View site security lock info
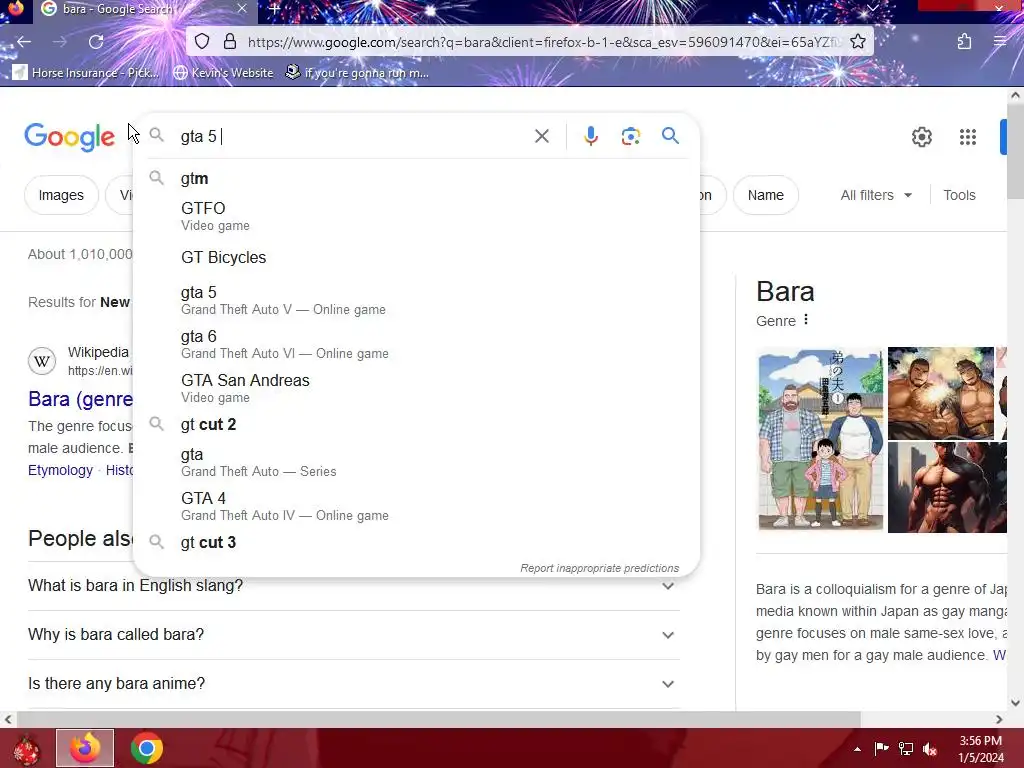Image resolution: width=1024 pixels, height=768 pixels. 230,42
